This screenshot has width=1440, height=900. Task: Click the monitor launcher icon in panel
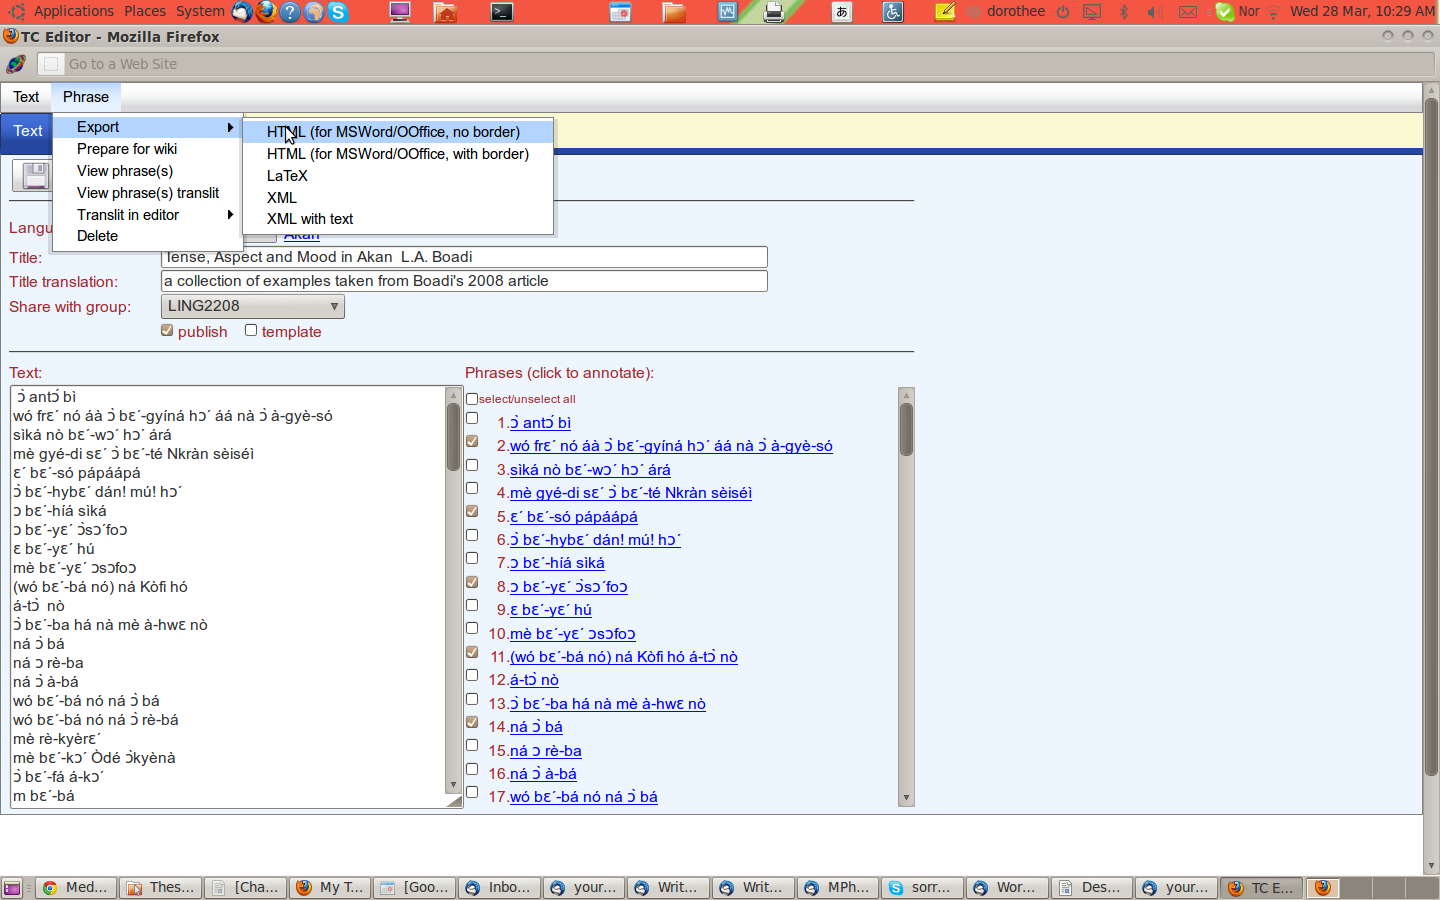point(400,12)
